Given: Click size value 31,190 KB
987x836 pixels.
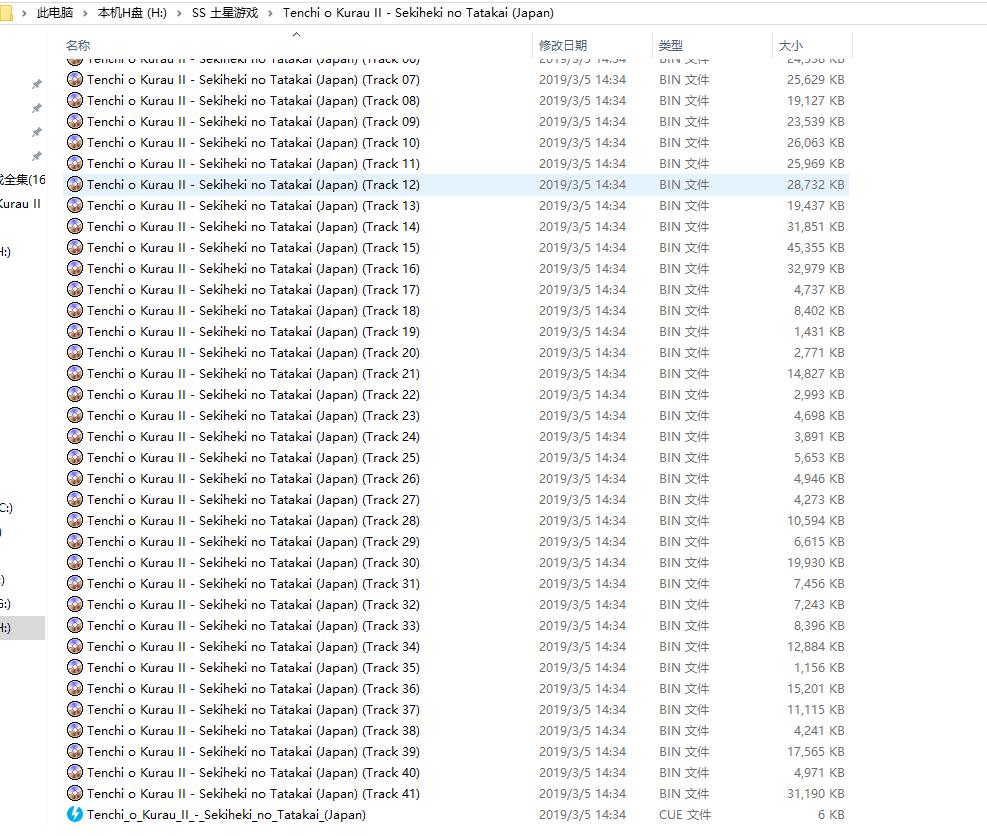Looking at the screenshot, I should [815, 793].
